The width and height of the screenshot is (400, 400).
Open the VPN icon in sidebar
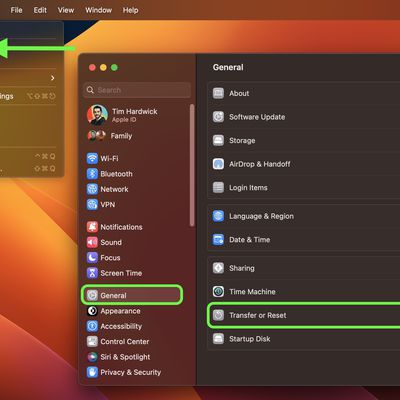point(92,204)
